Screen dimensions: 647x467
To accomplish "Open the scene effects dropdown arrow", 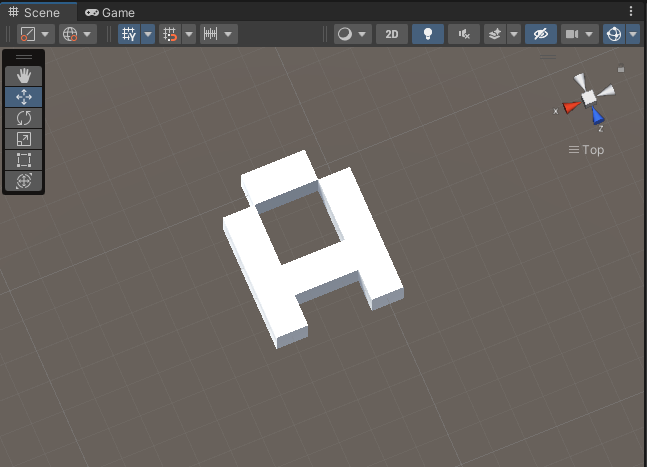I will [514, 34].
